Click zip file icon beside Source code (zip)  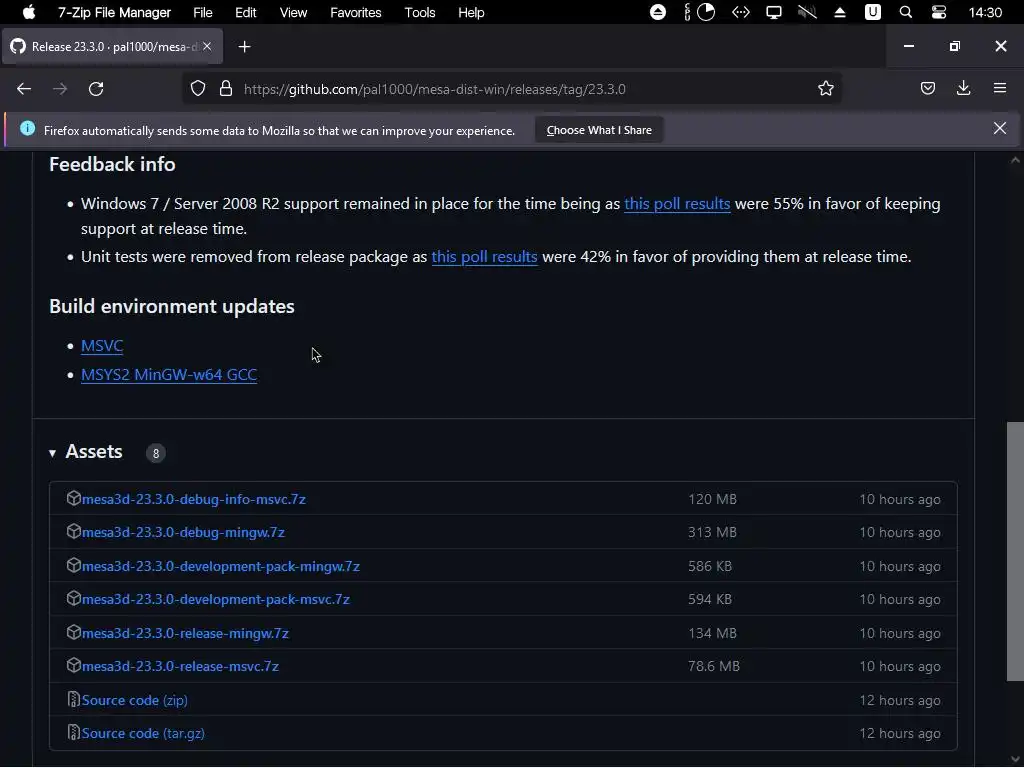coord(73,699)
